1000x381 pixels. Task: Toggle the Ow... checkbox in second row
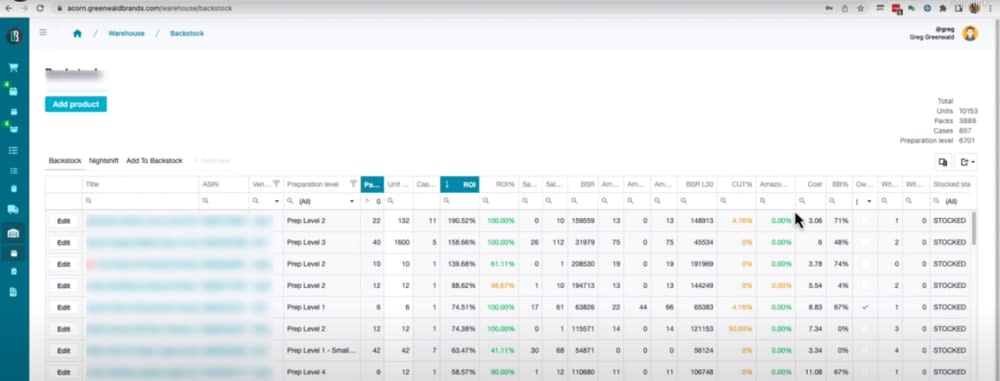pos(865,242)
